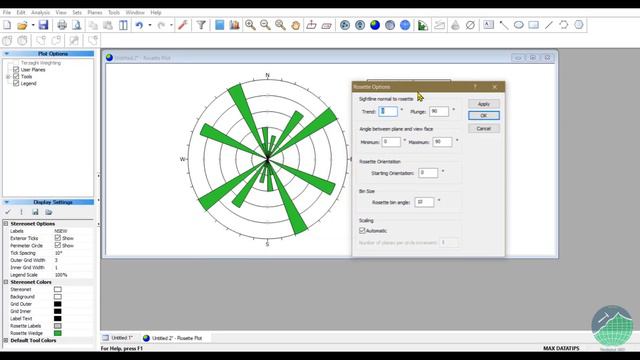640x360 pixels.
Task: Toggle the Legend checkbox
Action: (x=16, y=83)
